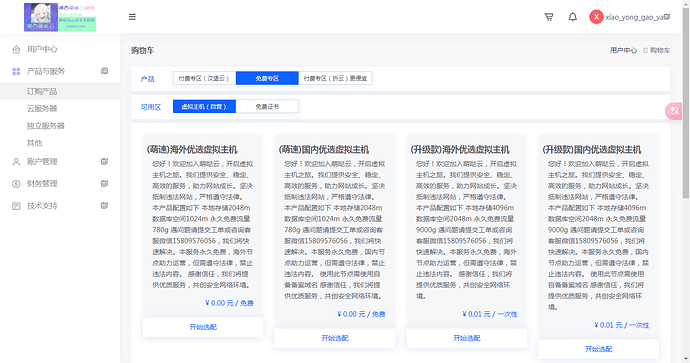Click the 账户管理 person icon

point(16,161)
